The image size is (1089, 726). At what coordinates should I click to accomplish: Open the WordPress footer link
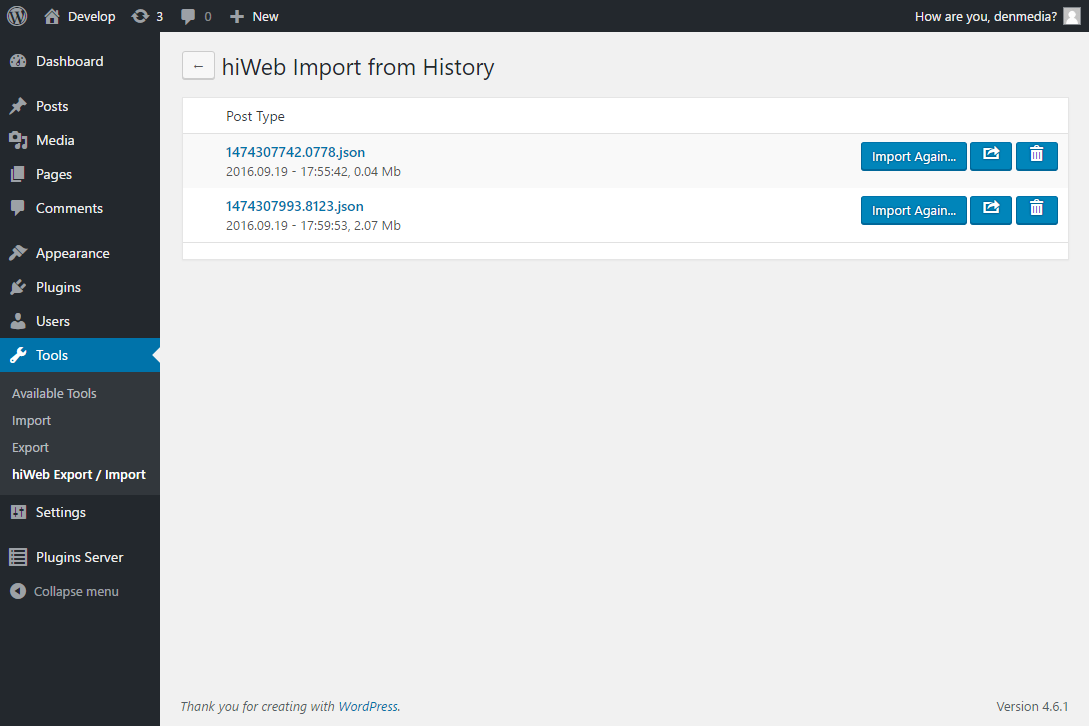[x=367, y=707]
